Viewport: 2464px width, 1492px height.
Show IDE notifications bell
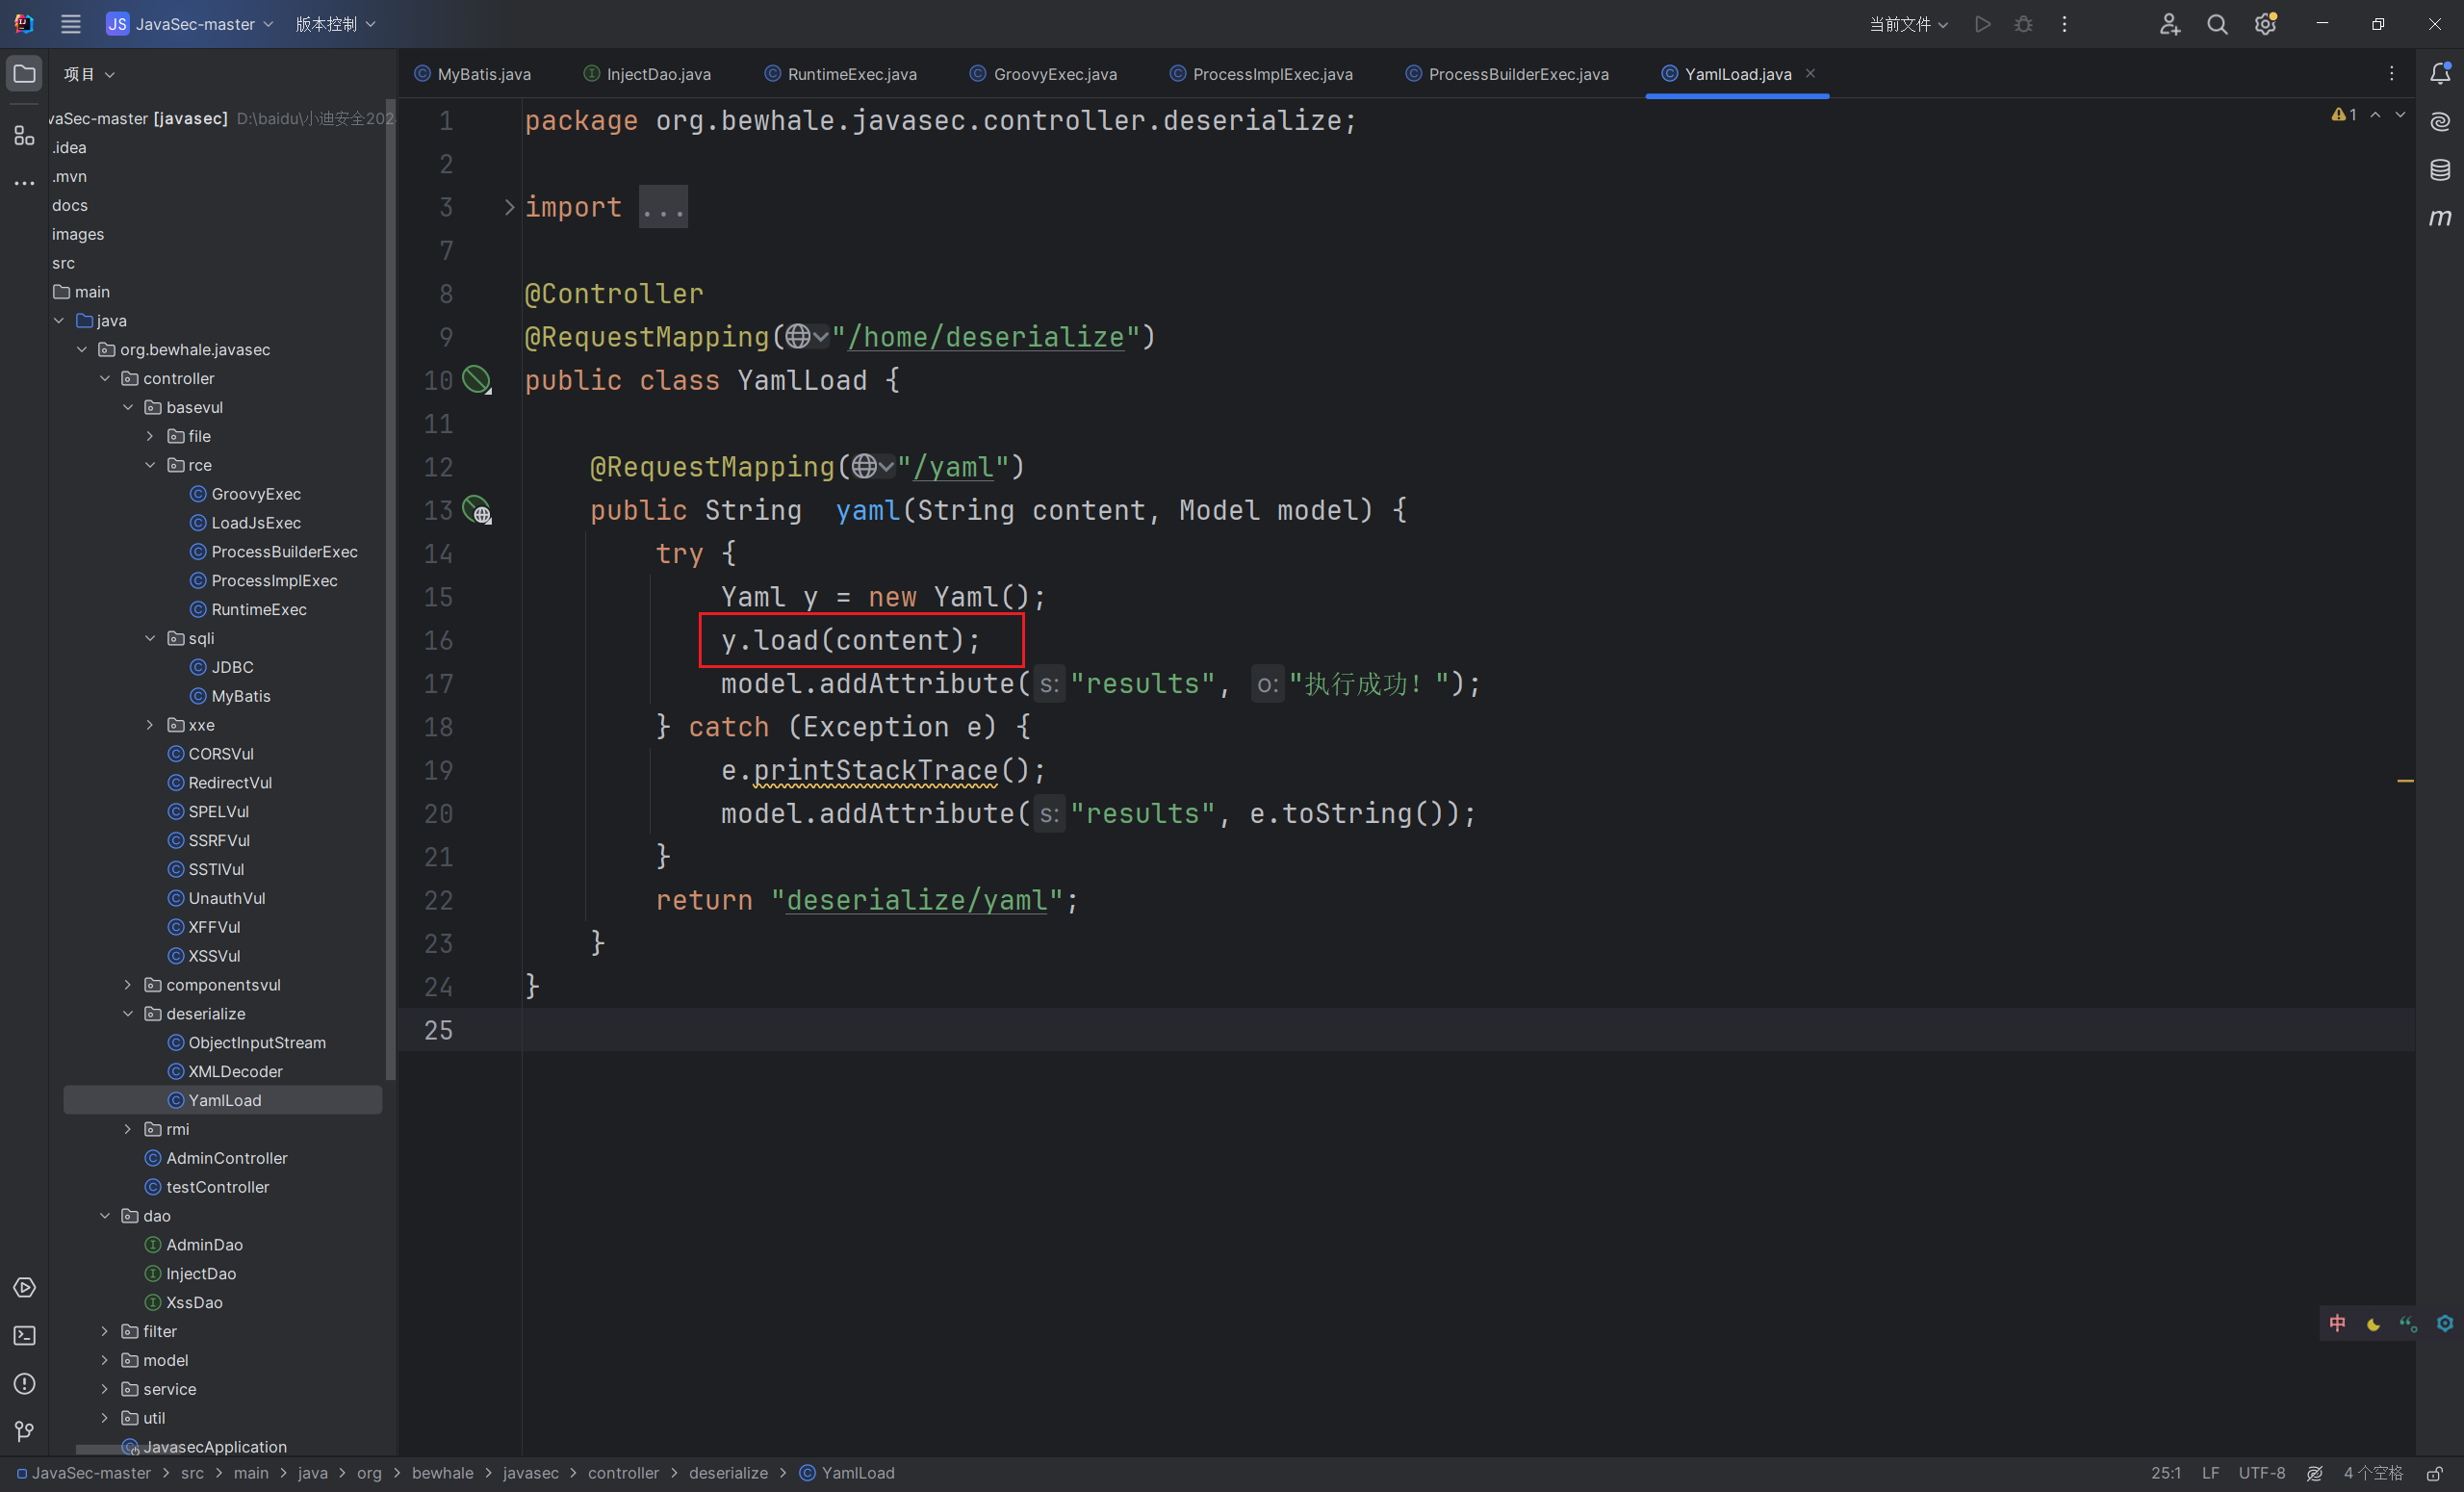tap(2439, 73)
